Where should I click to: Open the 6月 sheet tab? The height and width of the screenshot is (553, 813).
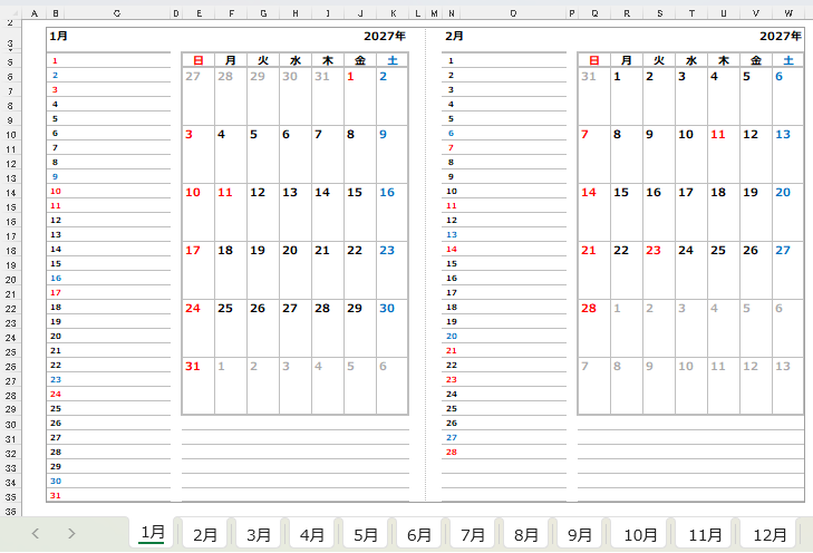tap(418, 534)
